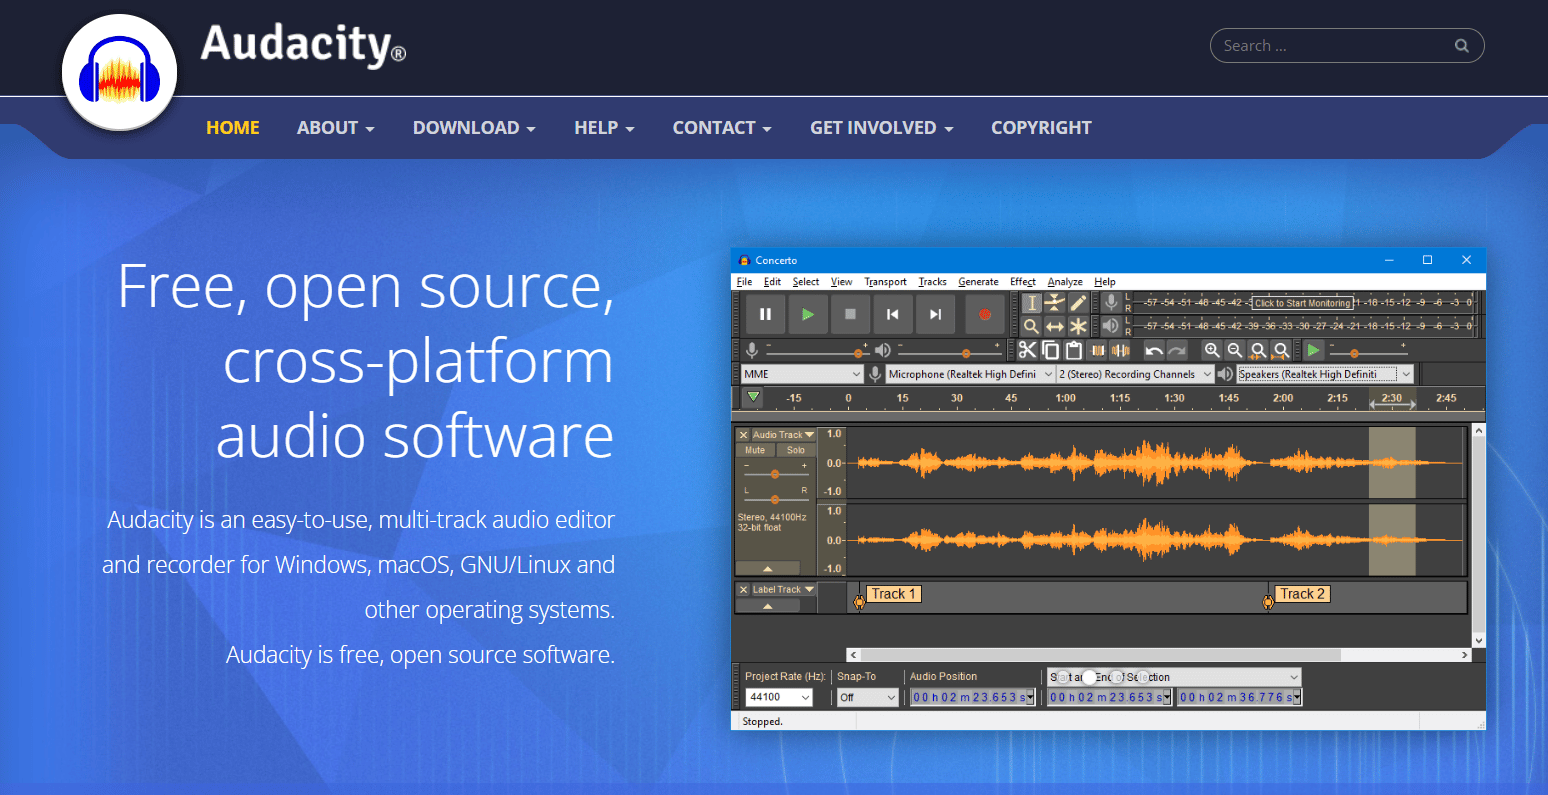The image size is (1548, 795).
Task: Open the Audio Track name dropdown menu
Action: click(x=784, y=435)
